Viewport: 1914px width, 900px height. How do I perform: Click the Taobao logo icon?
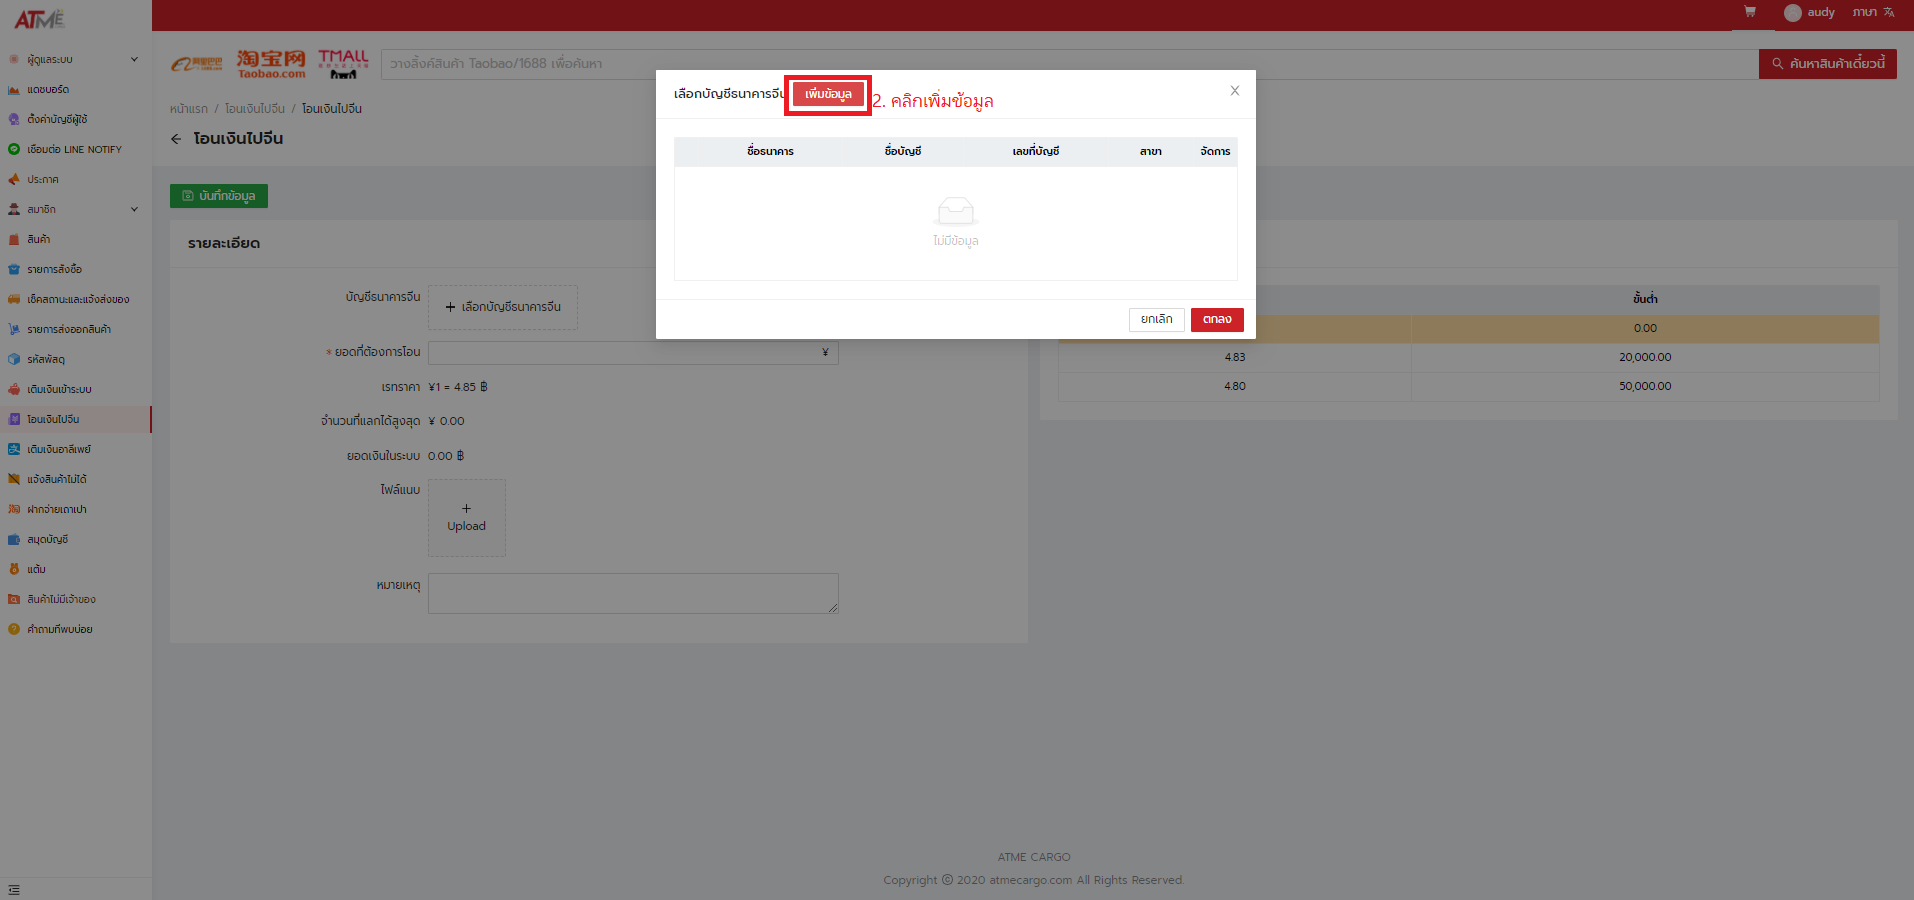point(271,64)
